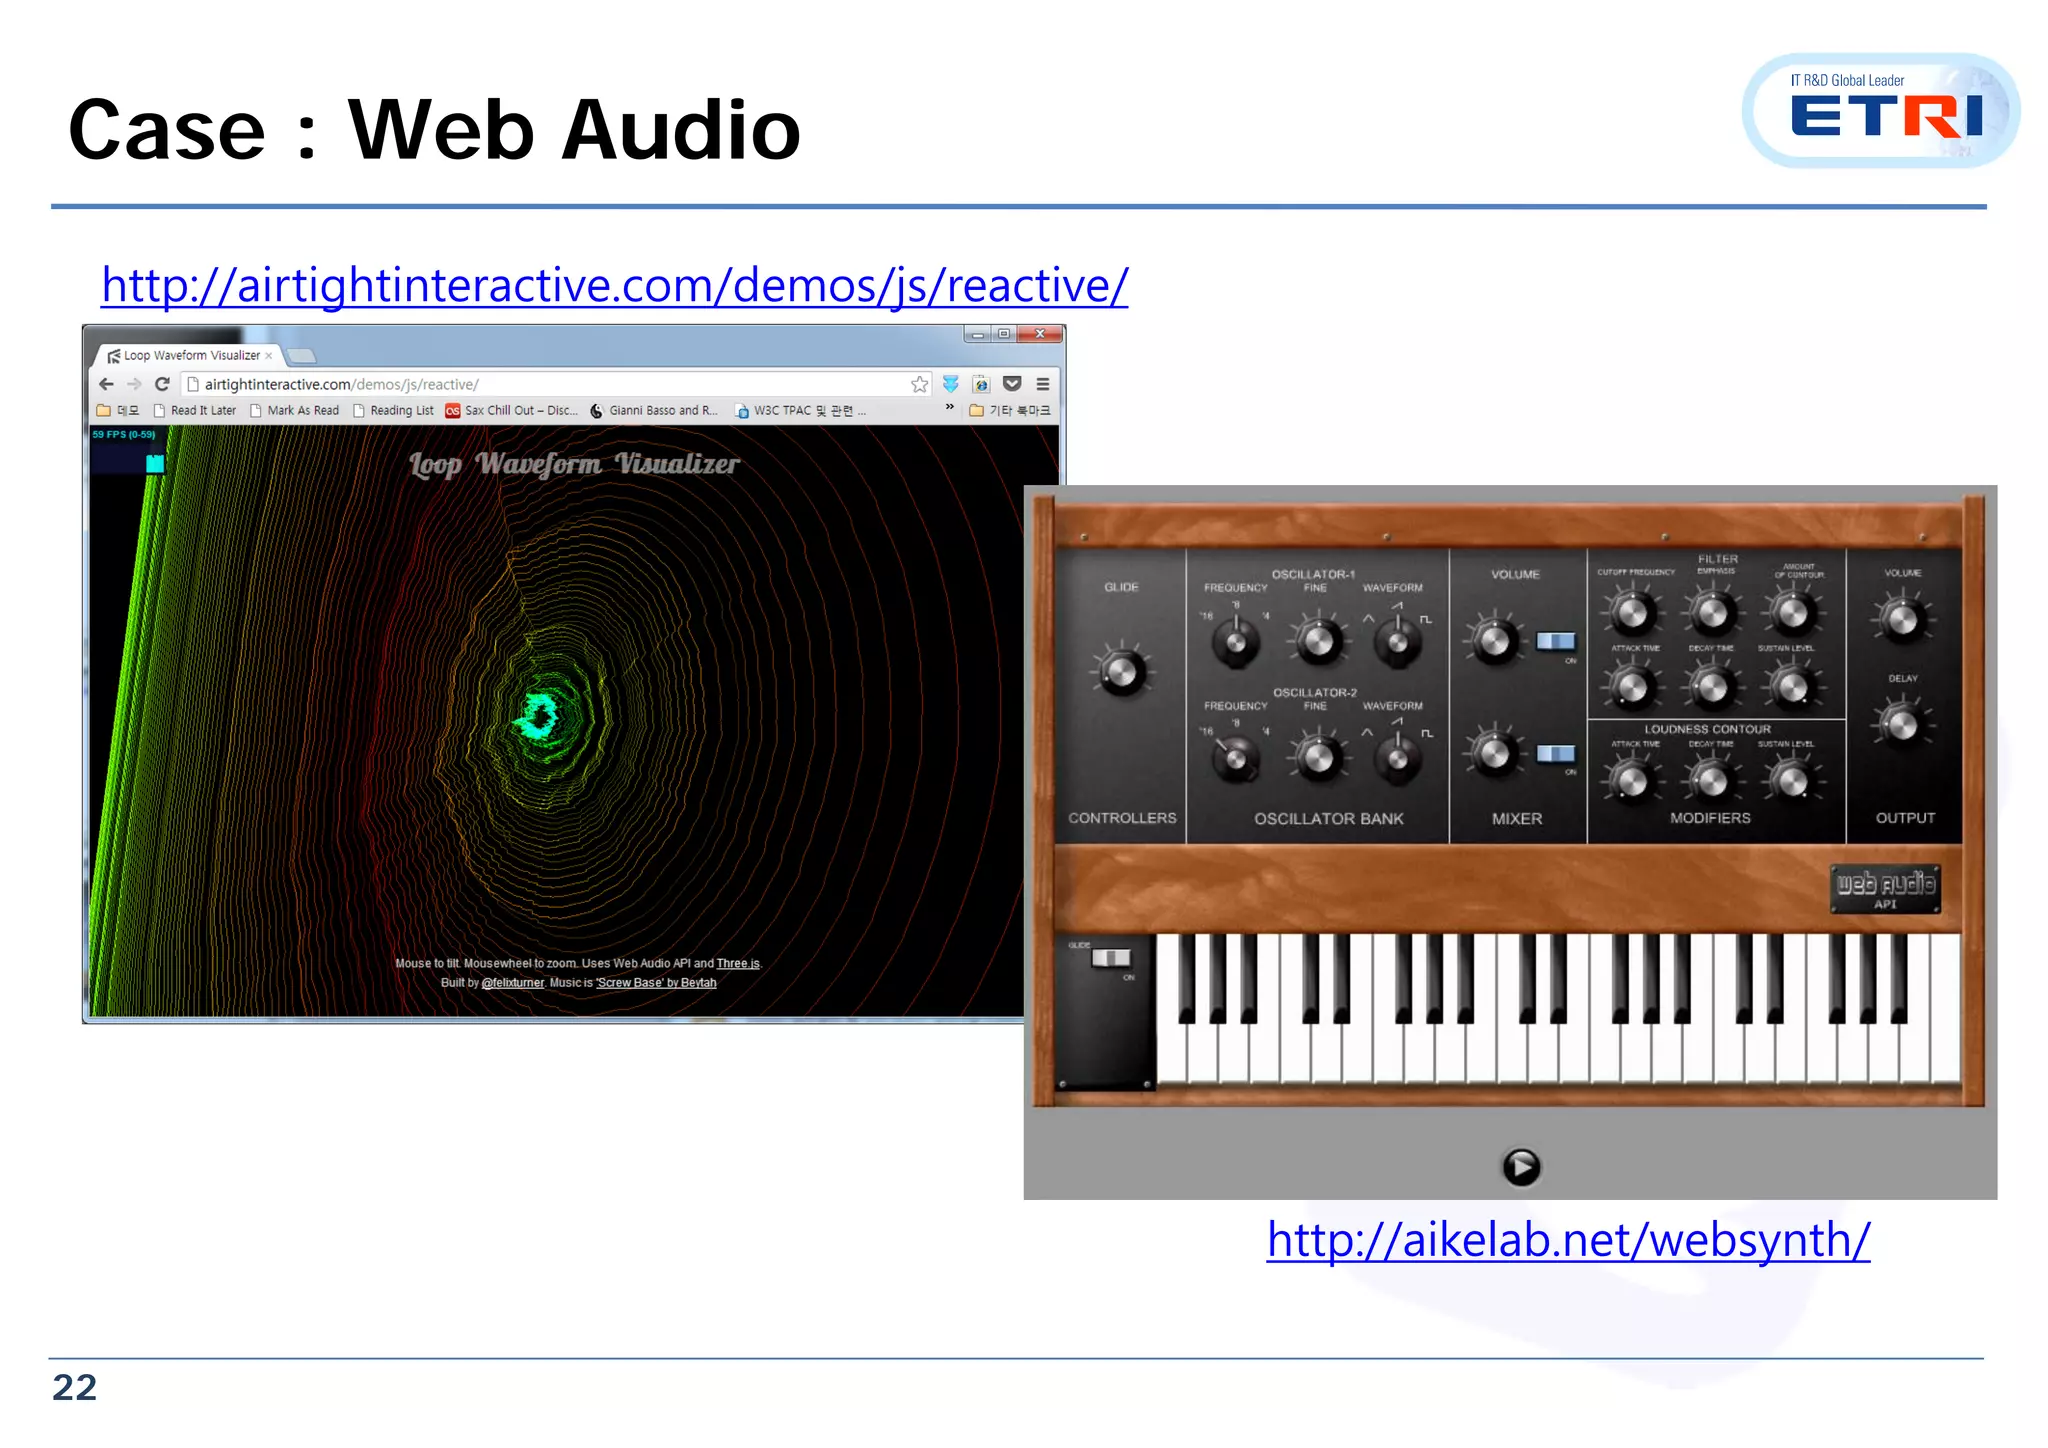2048x1448 pixels.
Task: Click the Output Volume knob
Action: [x=1902, y=618]
